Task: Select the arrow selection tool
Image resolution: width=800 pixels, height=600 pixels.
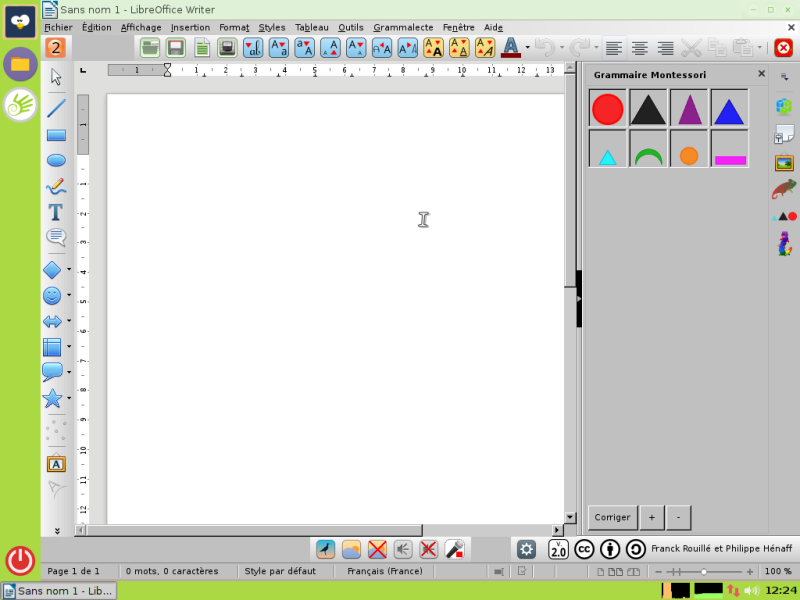Action: pyautogui.click(x=56, y=77)
